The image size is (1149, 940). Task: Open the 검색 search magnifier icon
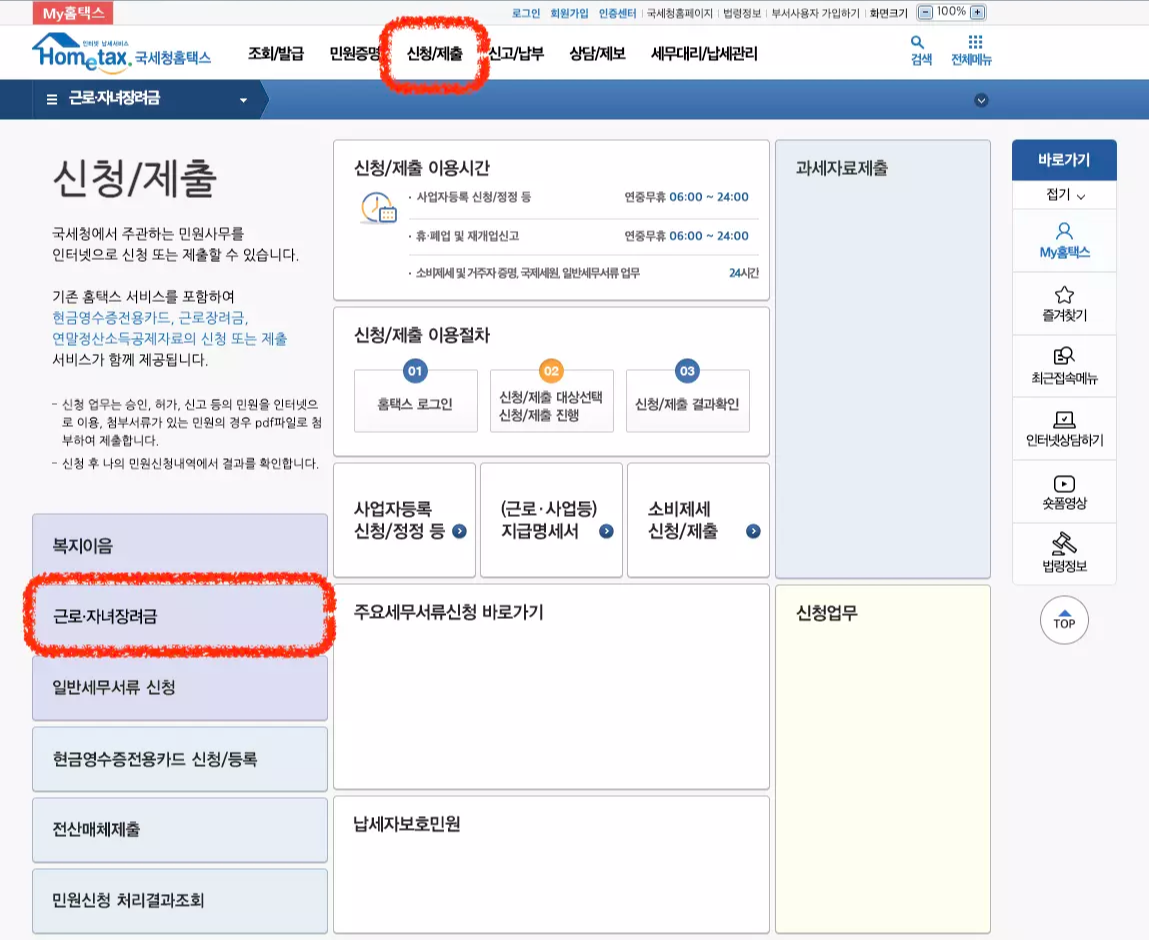[x=917, y=48]
